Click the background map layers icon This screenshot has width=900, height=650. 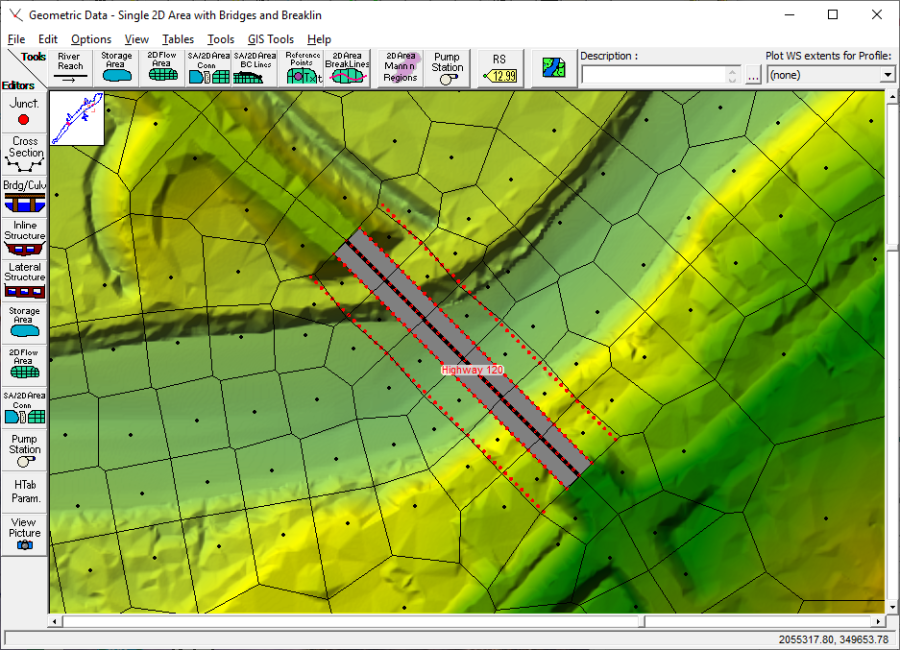(x=553, y=66)
